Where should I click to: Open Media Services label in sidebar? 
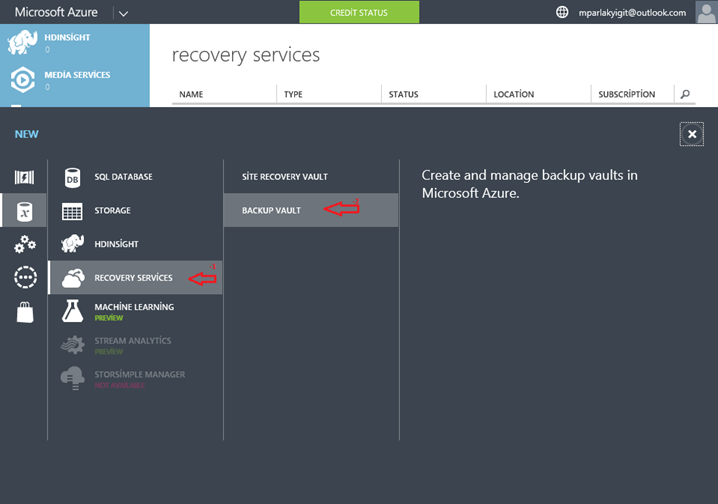tap(77, 75)
